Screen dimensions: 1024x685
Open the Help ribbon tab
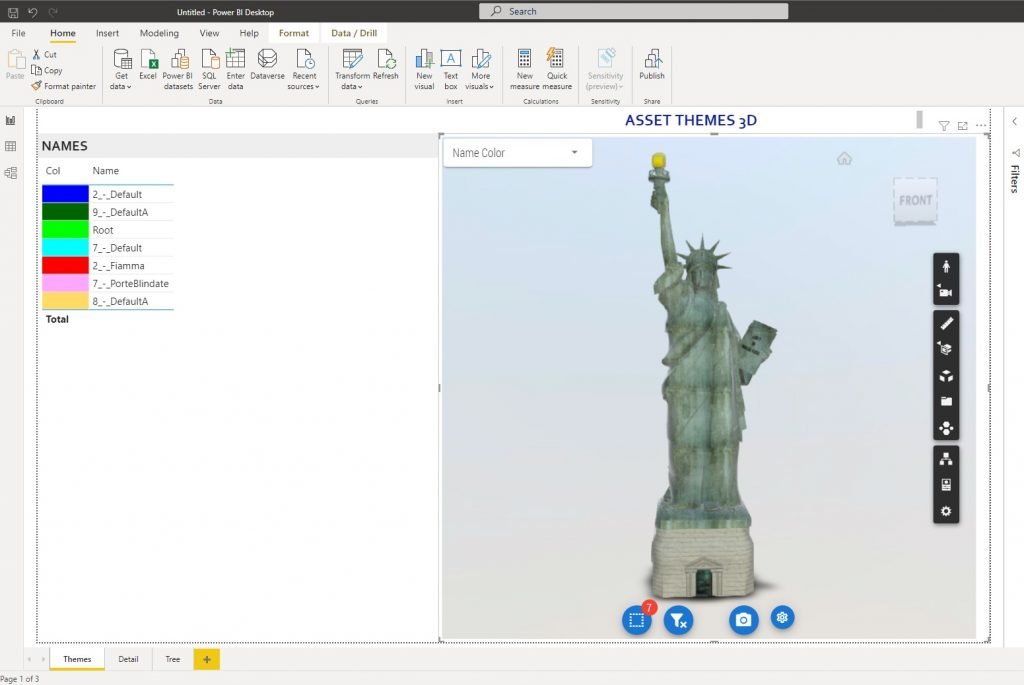click(x=249, y=33)
